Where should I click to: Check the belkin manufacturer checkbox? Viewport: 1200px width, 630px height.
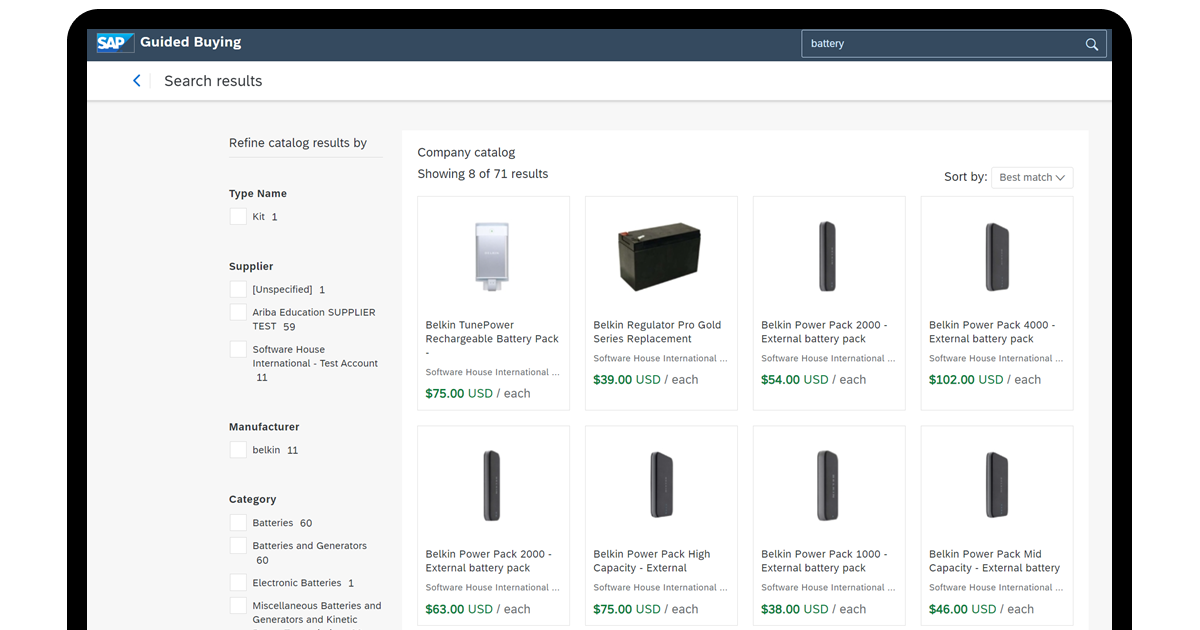tap(238, 450)
